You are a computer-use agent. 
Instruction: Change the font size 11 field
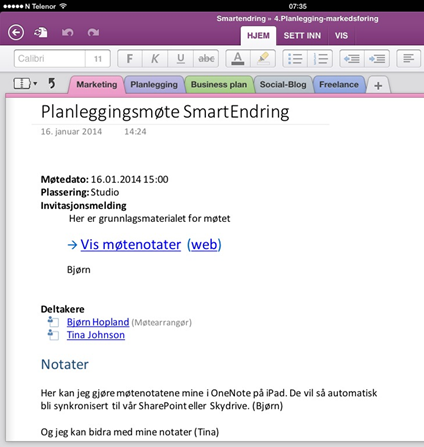pyautogui.click(x=98, y=59)
